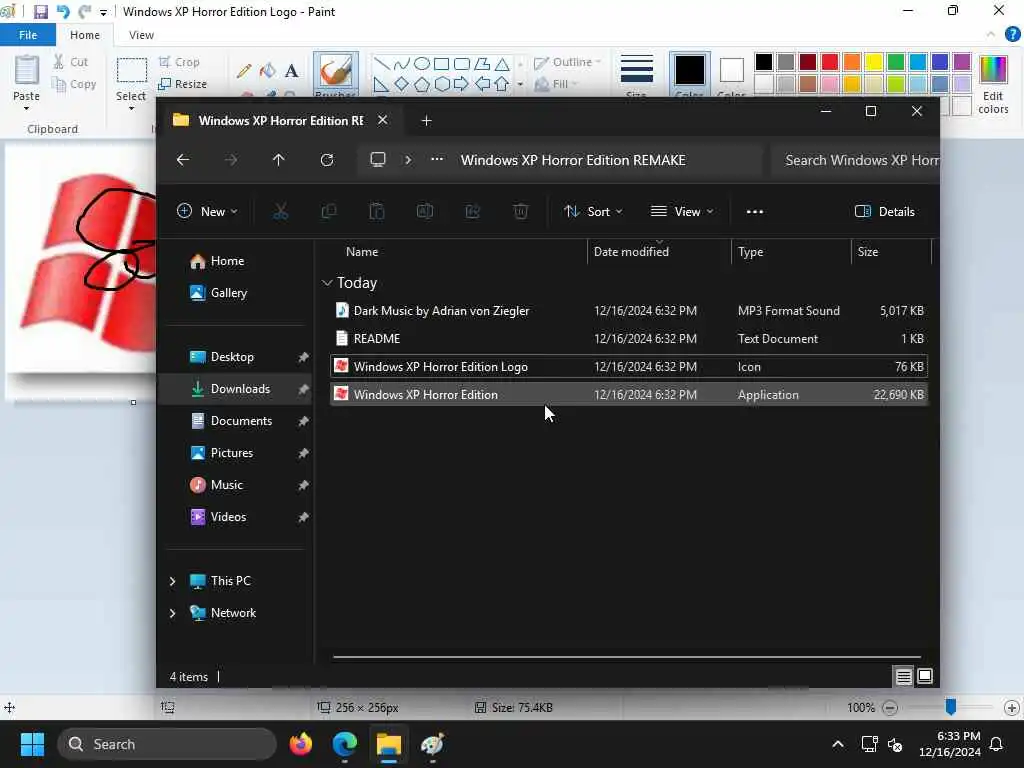Unpin Videos from Quick access sidebar

click(303, 517)
